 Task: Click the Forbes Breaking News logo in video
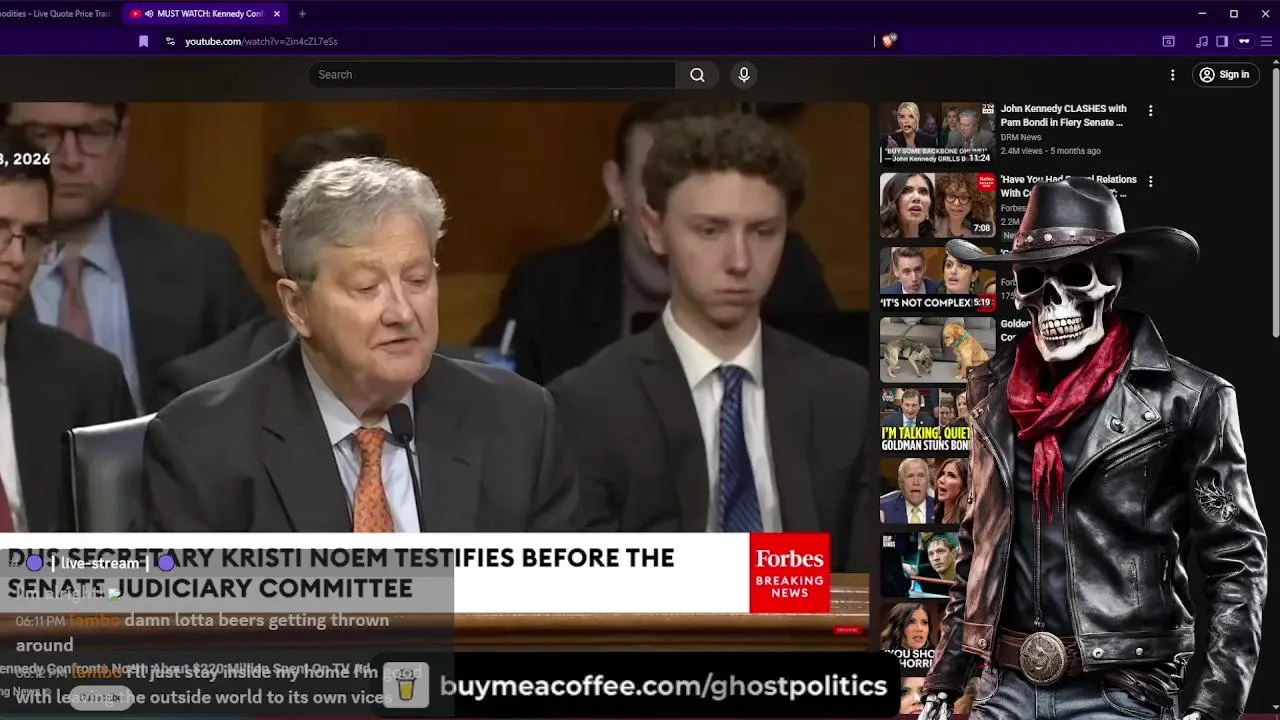(789, 573)
